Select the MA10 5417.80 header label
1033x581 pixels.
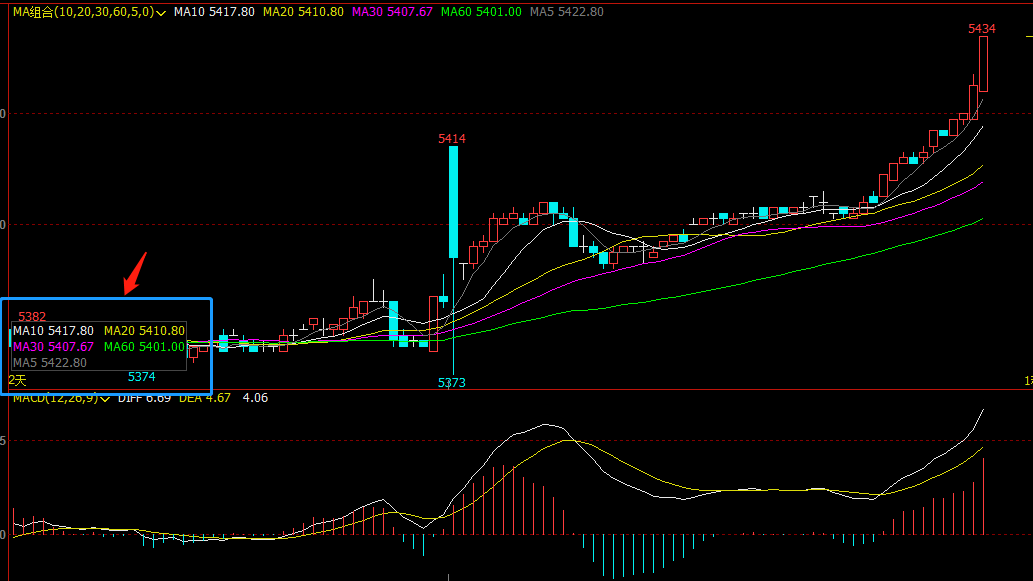(214, 12)
